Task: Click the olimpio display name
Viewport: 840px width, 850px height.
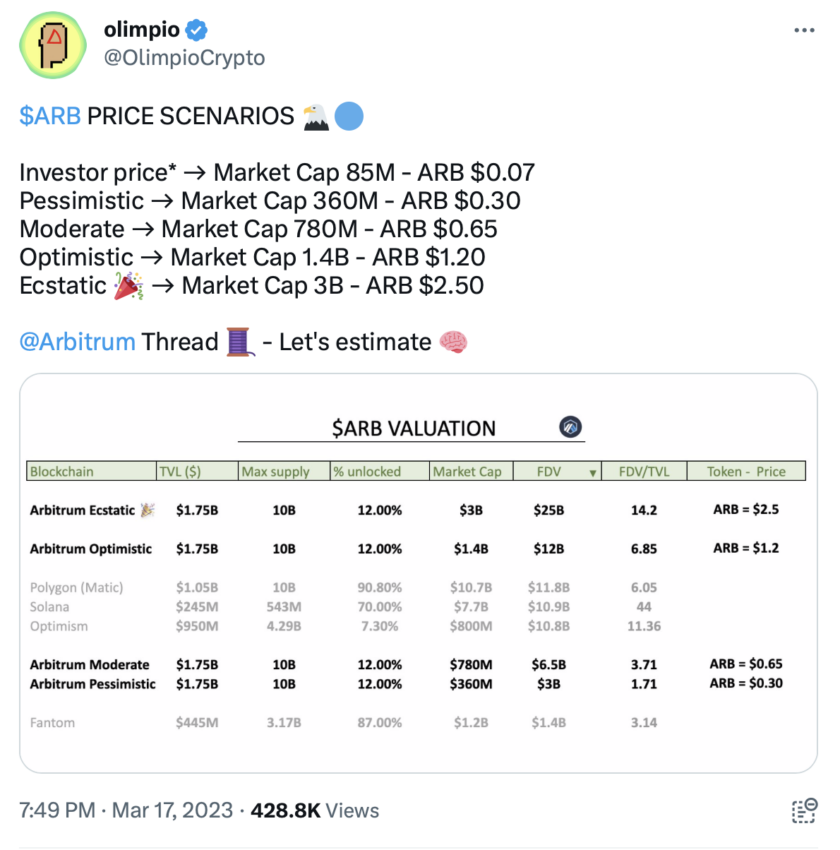Action: [x=141, y=29]
